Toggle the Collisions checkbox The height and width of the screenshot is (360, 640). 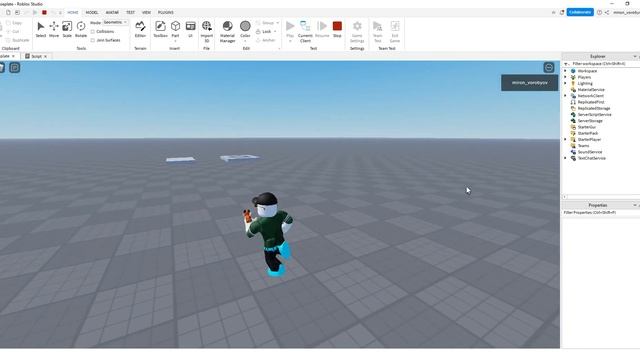tap(93, 31)
